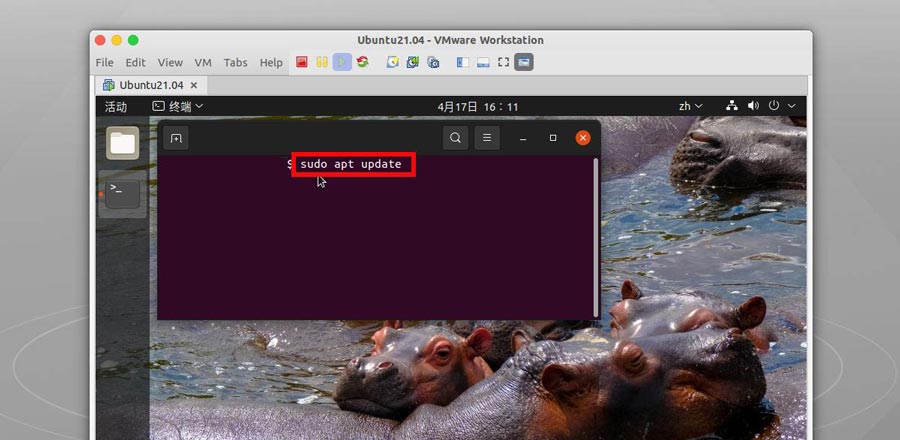This screenshot has height=440, width=900.
Task: Open the File menu
Action: click(x=104, y=63)
